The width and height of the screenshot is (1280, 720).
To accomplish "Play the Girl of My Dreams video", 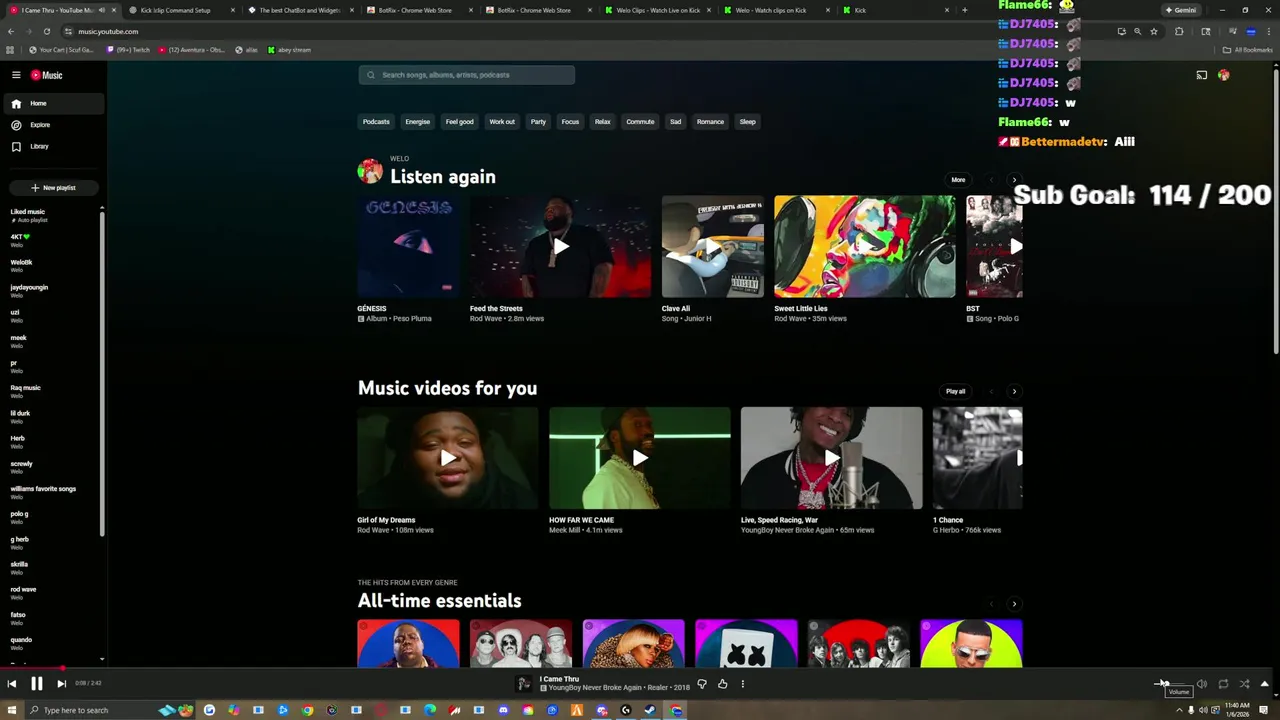I will (x=448, y=458).
